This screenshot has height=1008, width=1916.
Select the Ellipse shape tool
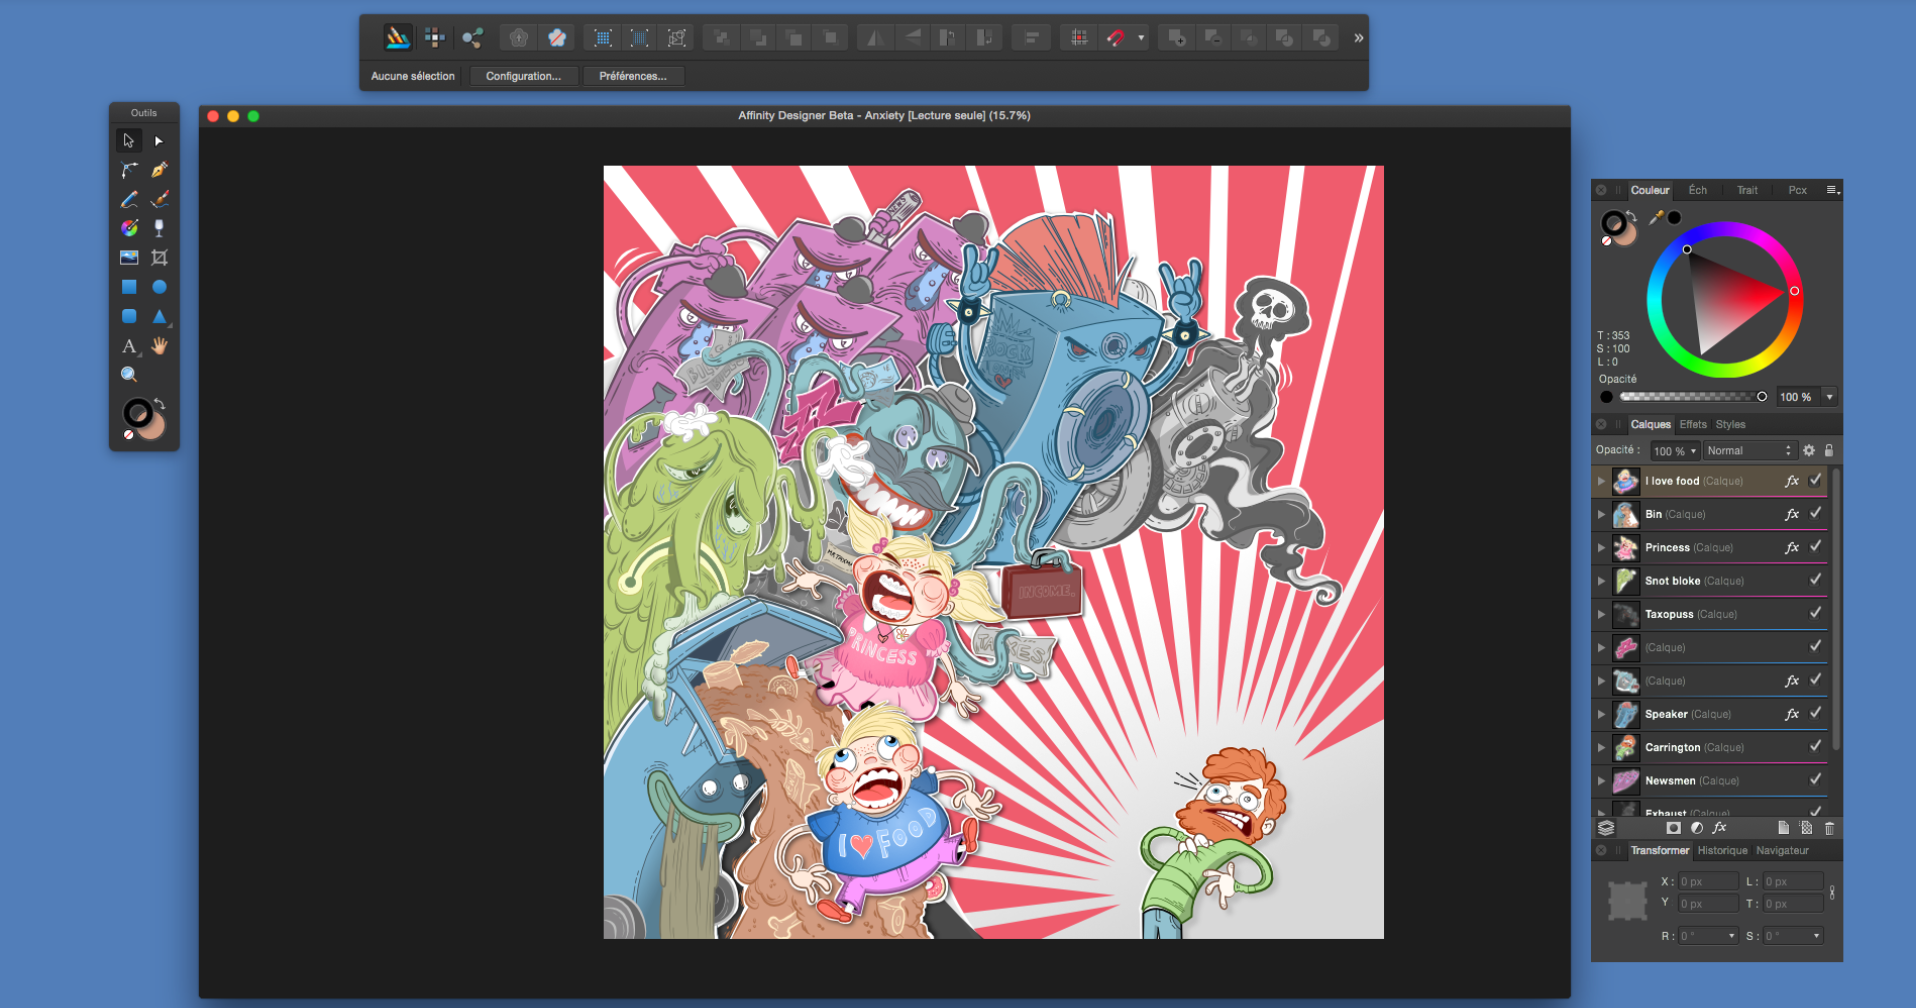coord(159,287)
